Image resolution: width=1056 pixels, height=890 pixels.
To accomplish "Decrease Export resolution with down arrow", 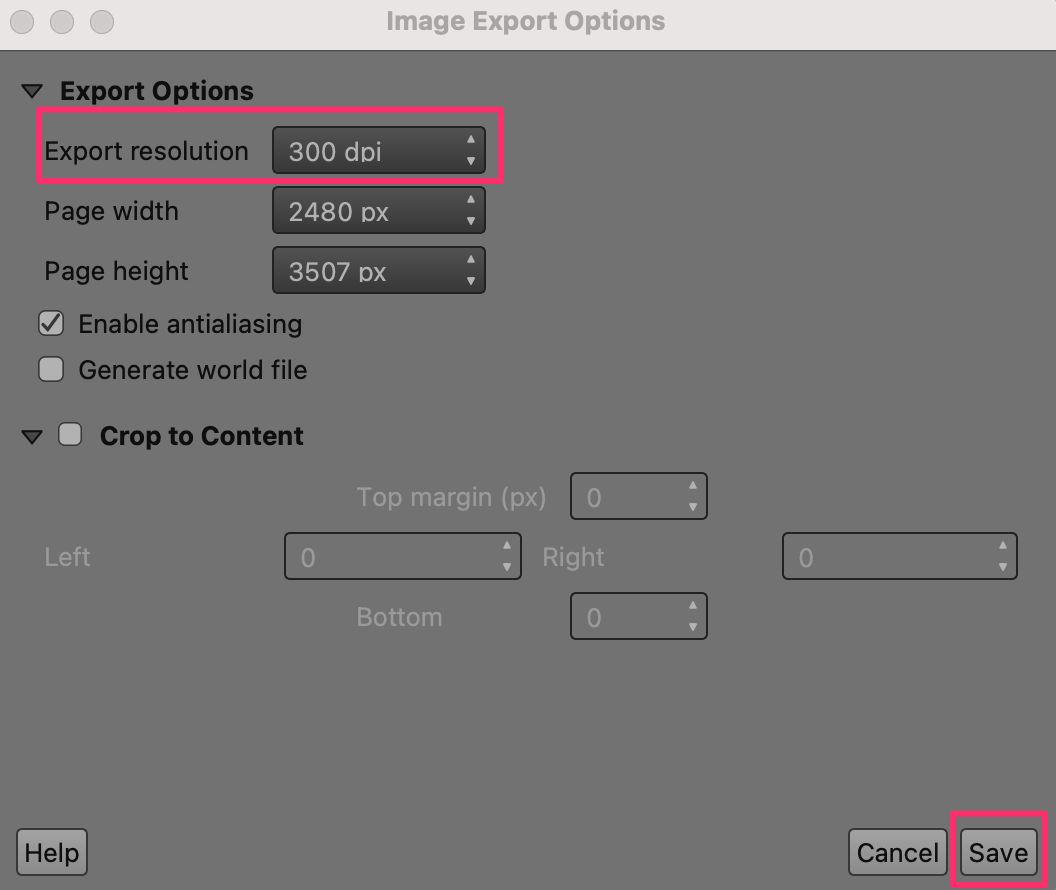I will tap(470, 161).
